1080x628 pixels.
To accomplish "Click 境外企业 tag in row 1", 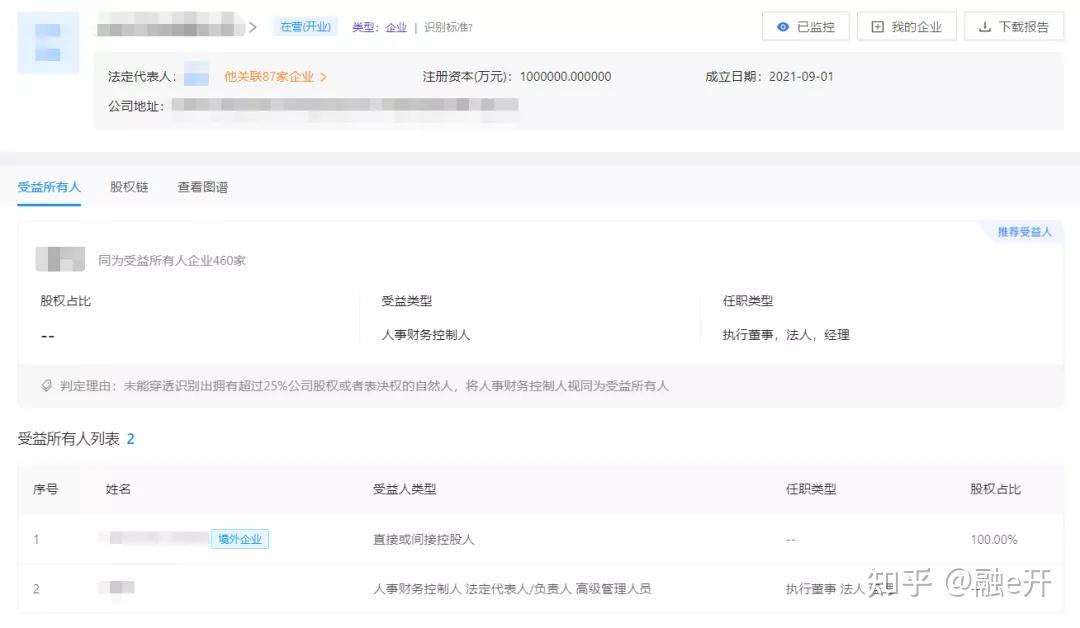I will pos(240,539).
